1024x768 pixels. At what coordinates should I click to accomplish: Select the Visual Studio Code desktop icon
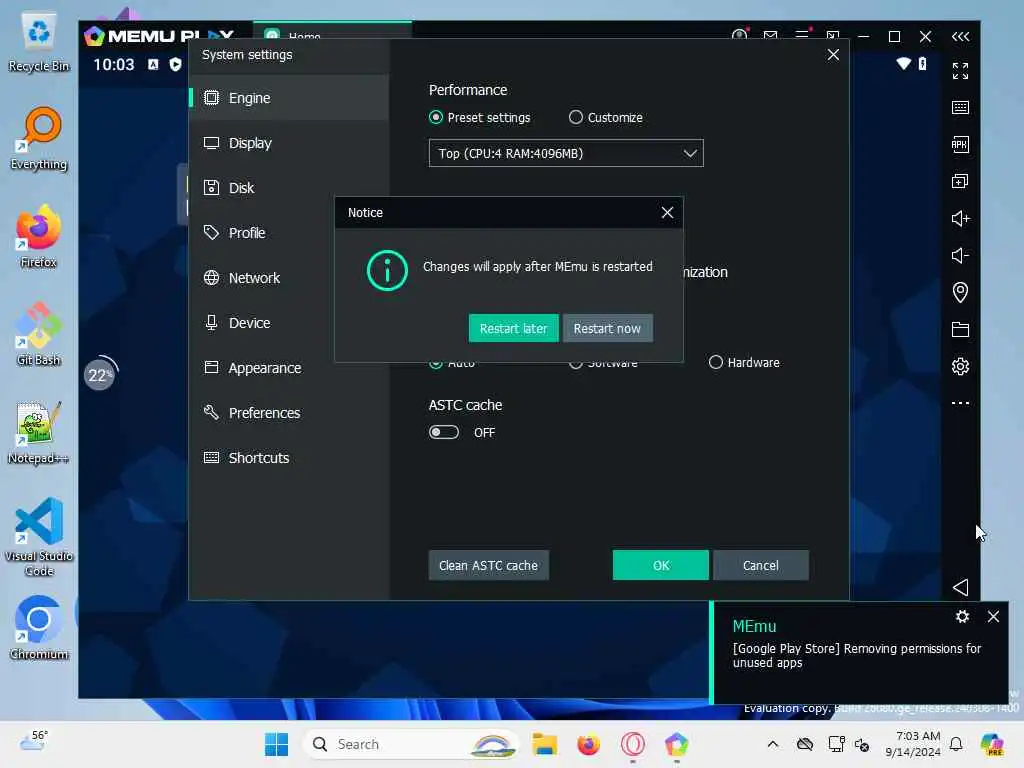(x=39, y=537)
